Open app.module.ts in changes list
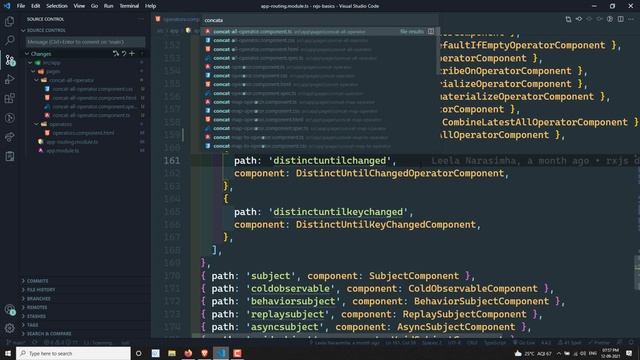The image size is (640, 360). 62,151
